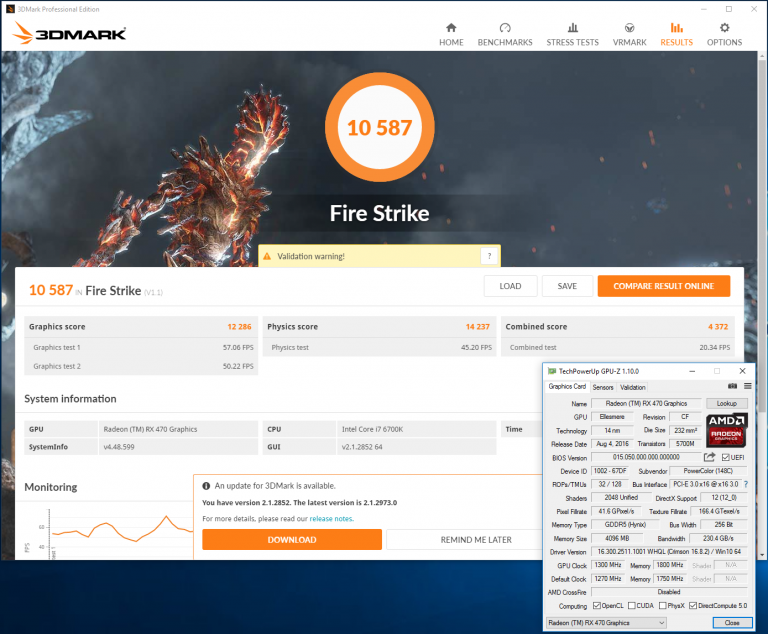Screen dimensions: 768x634
Task: Click the LOAD button
Action: tap(510, 286)
